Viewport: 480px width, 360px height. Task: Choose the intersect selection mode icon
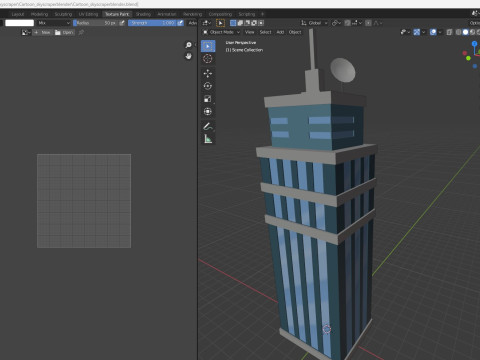click(x=261, y=23)
